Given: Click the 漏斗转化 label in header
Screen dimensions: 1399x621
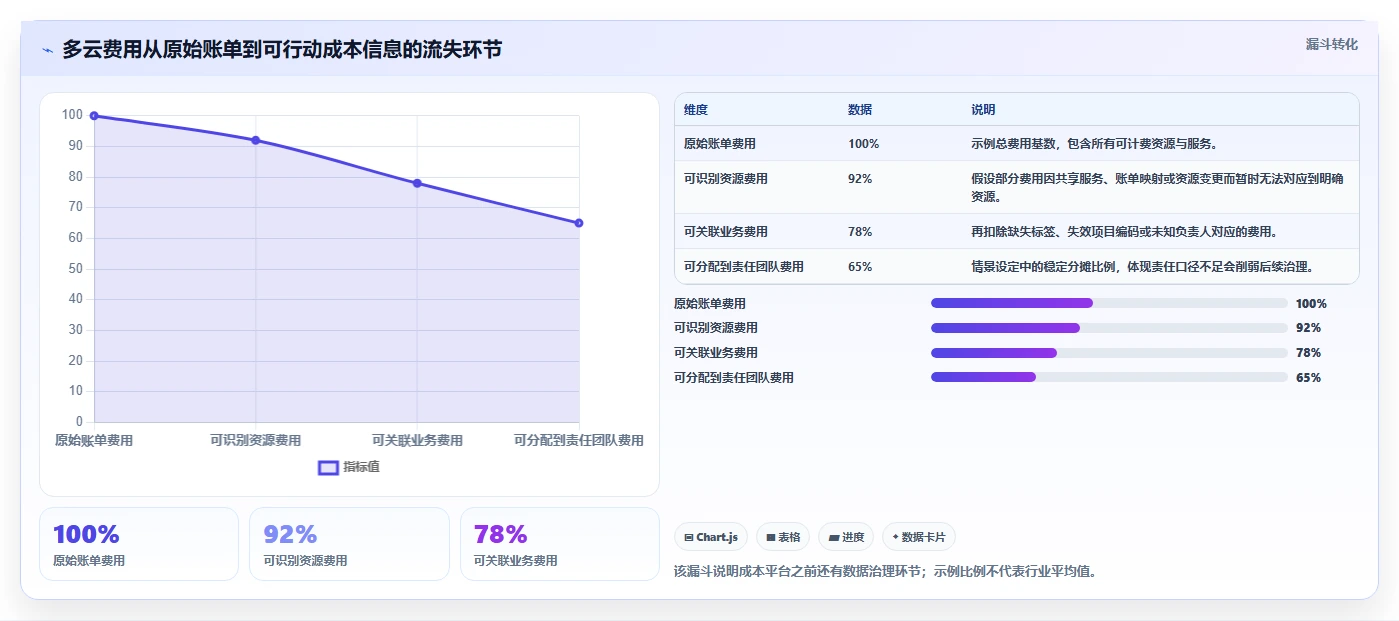Looking at the screenshot, I should (x=1331, y=44).
